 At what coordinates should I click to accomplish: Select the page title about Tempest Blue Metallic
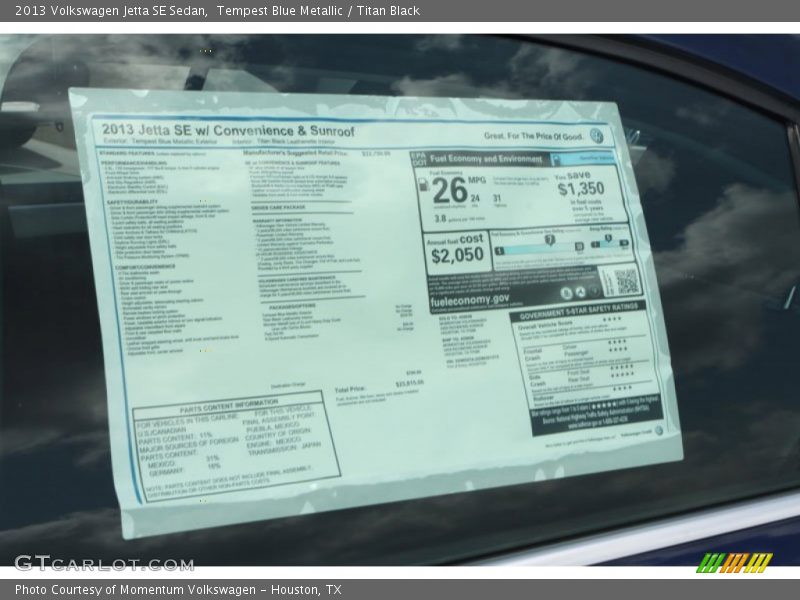click(x=218, y=11)
